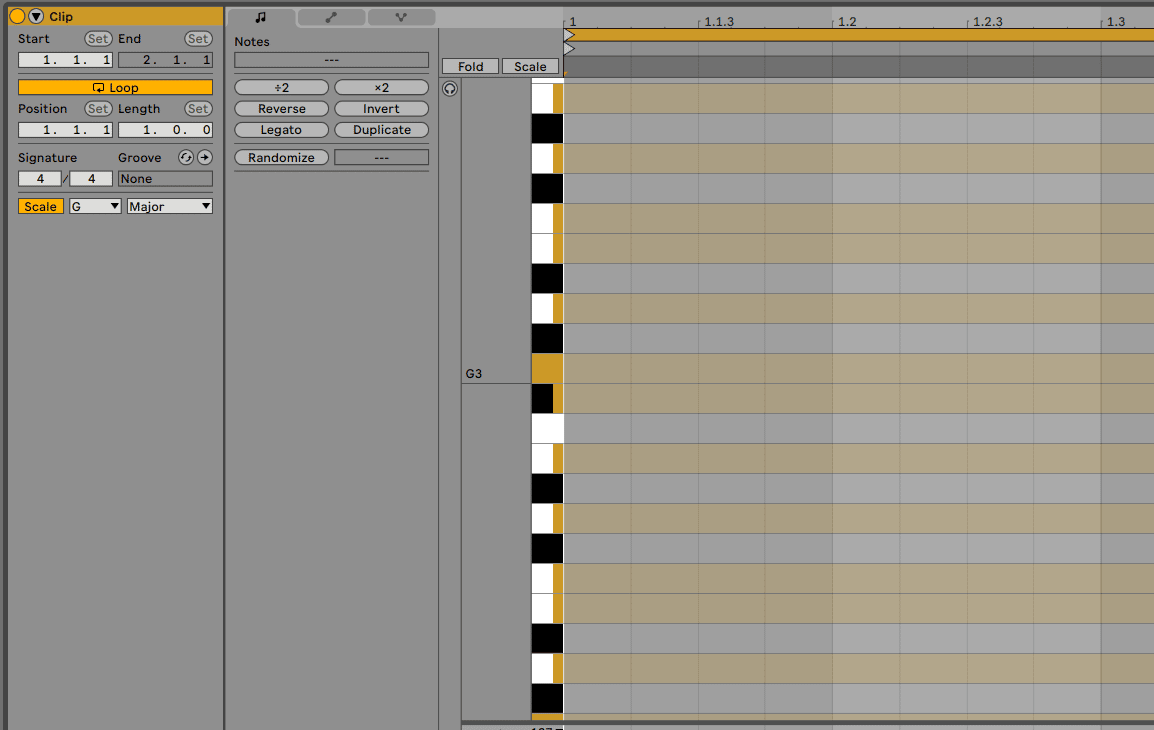
Task: Open the Envelopes tab icon
Action: pos(331,17)
